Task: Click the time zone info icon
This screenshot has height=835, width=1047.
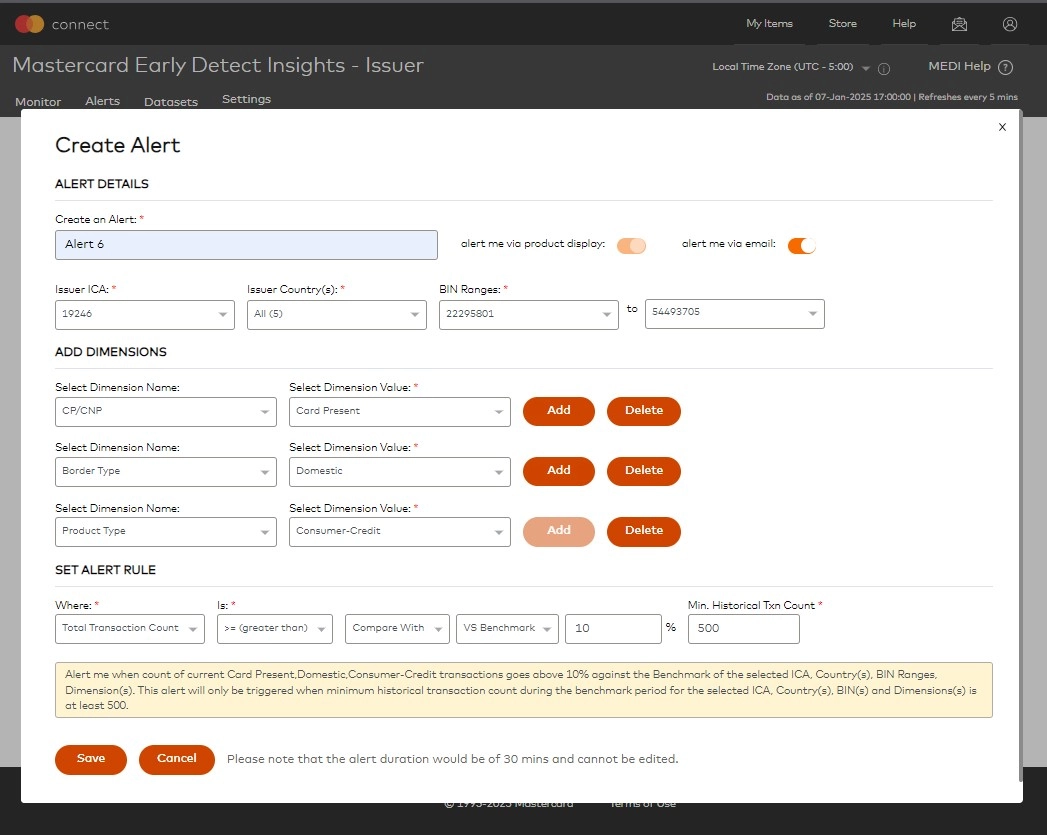Action: click(886, 68)
